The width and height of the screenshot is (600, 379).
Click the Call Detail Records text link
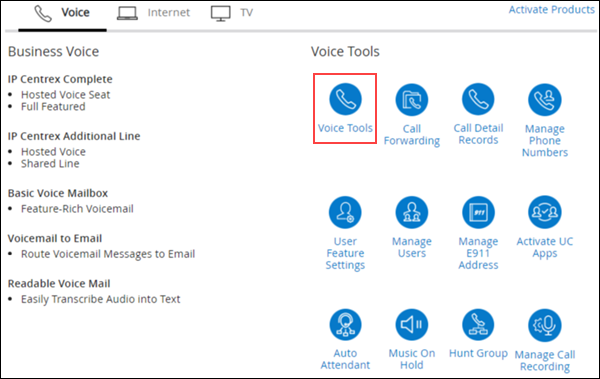coord(478,134)
